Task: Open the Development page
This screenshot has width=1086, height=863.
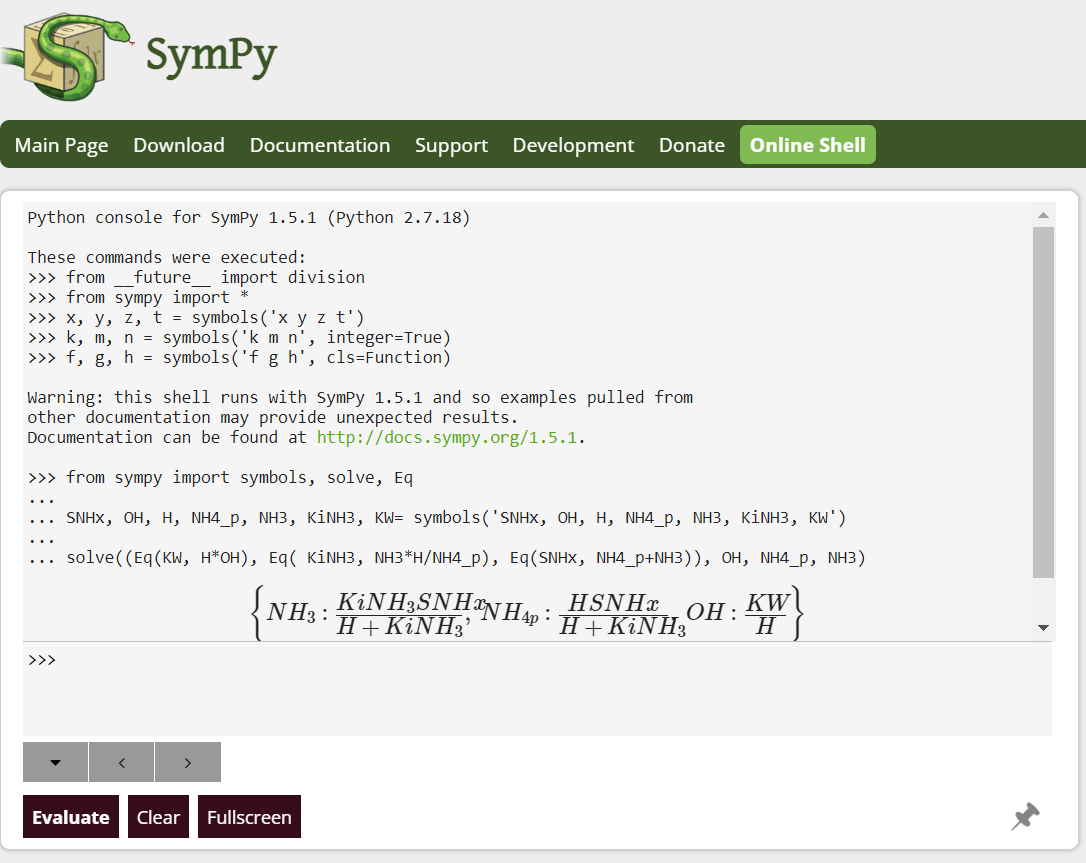Action: 573,145
